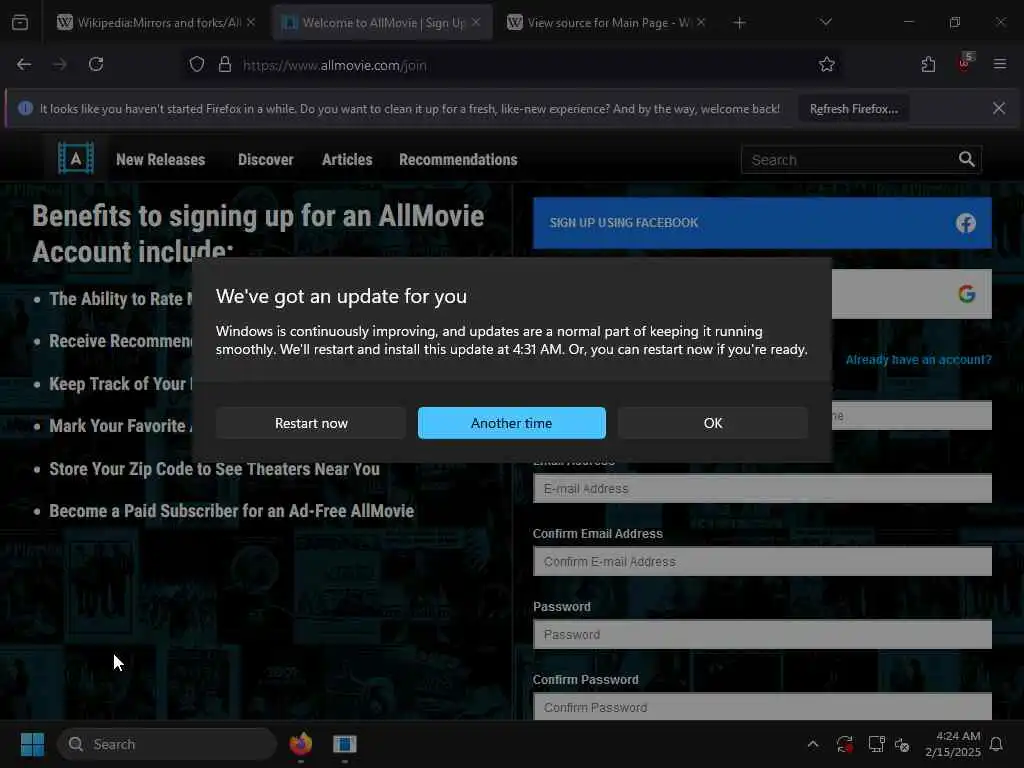The image size is (1024, 768).
Task: Click the info icon on notification bar
Action: pyautogui.click(x=25, y=108)
